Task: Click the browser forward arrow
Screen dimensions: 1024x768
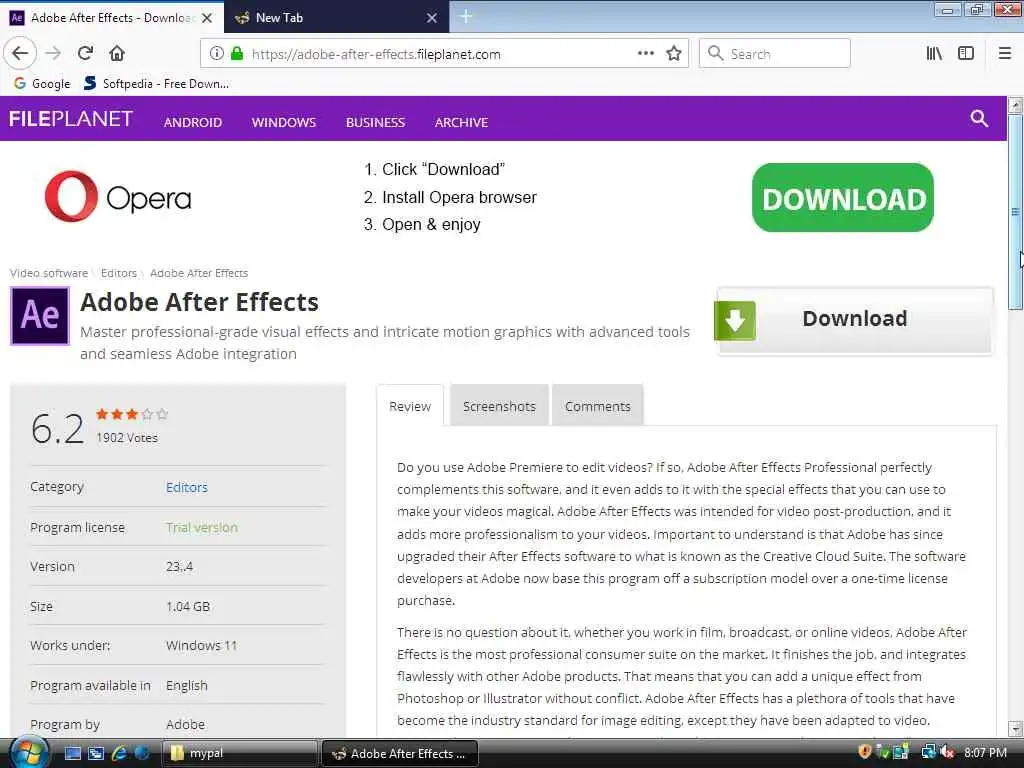Action: (x=53, y=54)
